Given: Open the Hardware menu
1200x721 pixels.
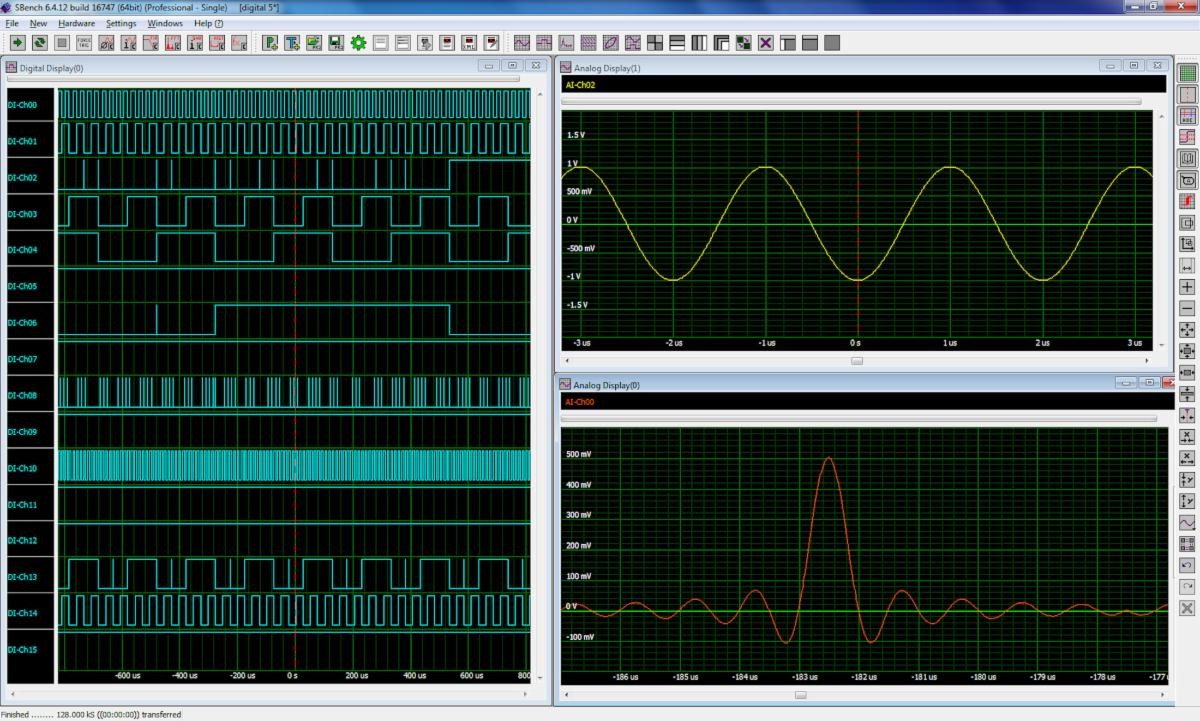Looking at the screenshot, I should point(77,23).
